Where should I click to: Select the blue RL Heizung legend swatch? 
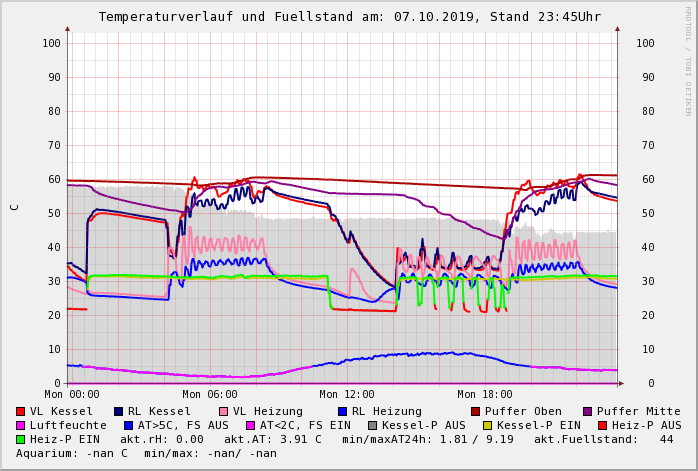click(342, 411)
